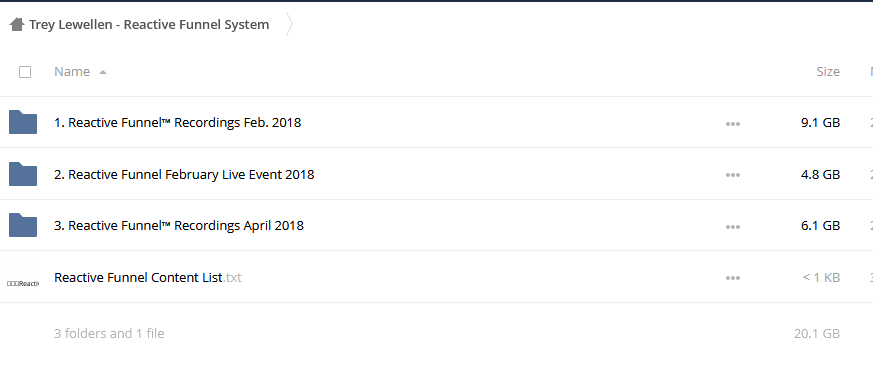The height and width of the screenshot is (370, 873).
Task: Open more options for Reactive Funnel Content List.txt
Action: click(733, 278)
